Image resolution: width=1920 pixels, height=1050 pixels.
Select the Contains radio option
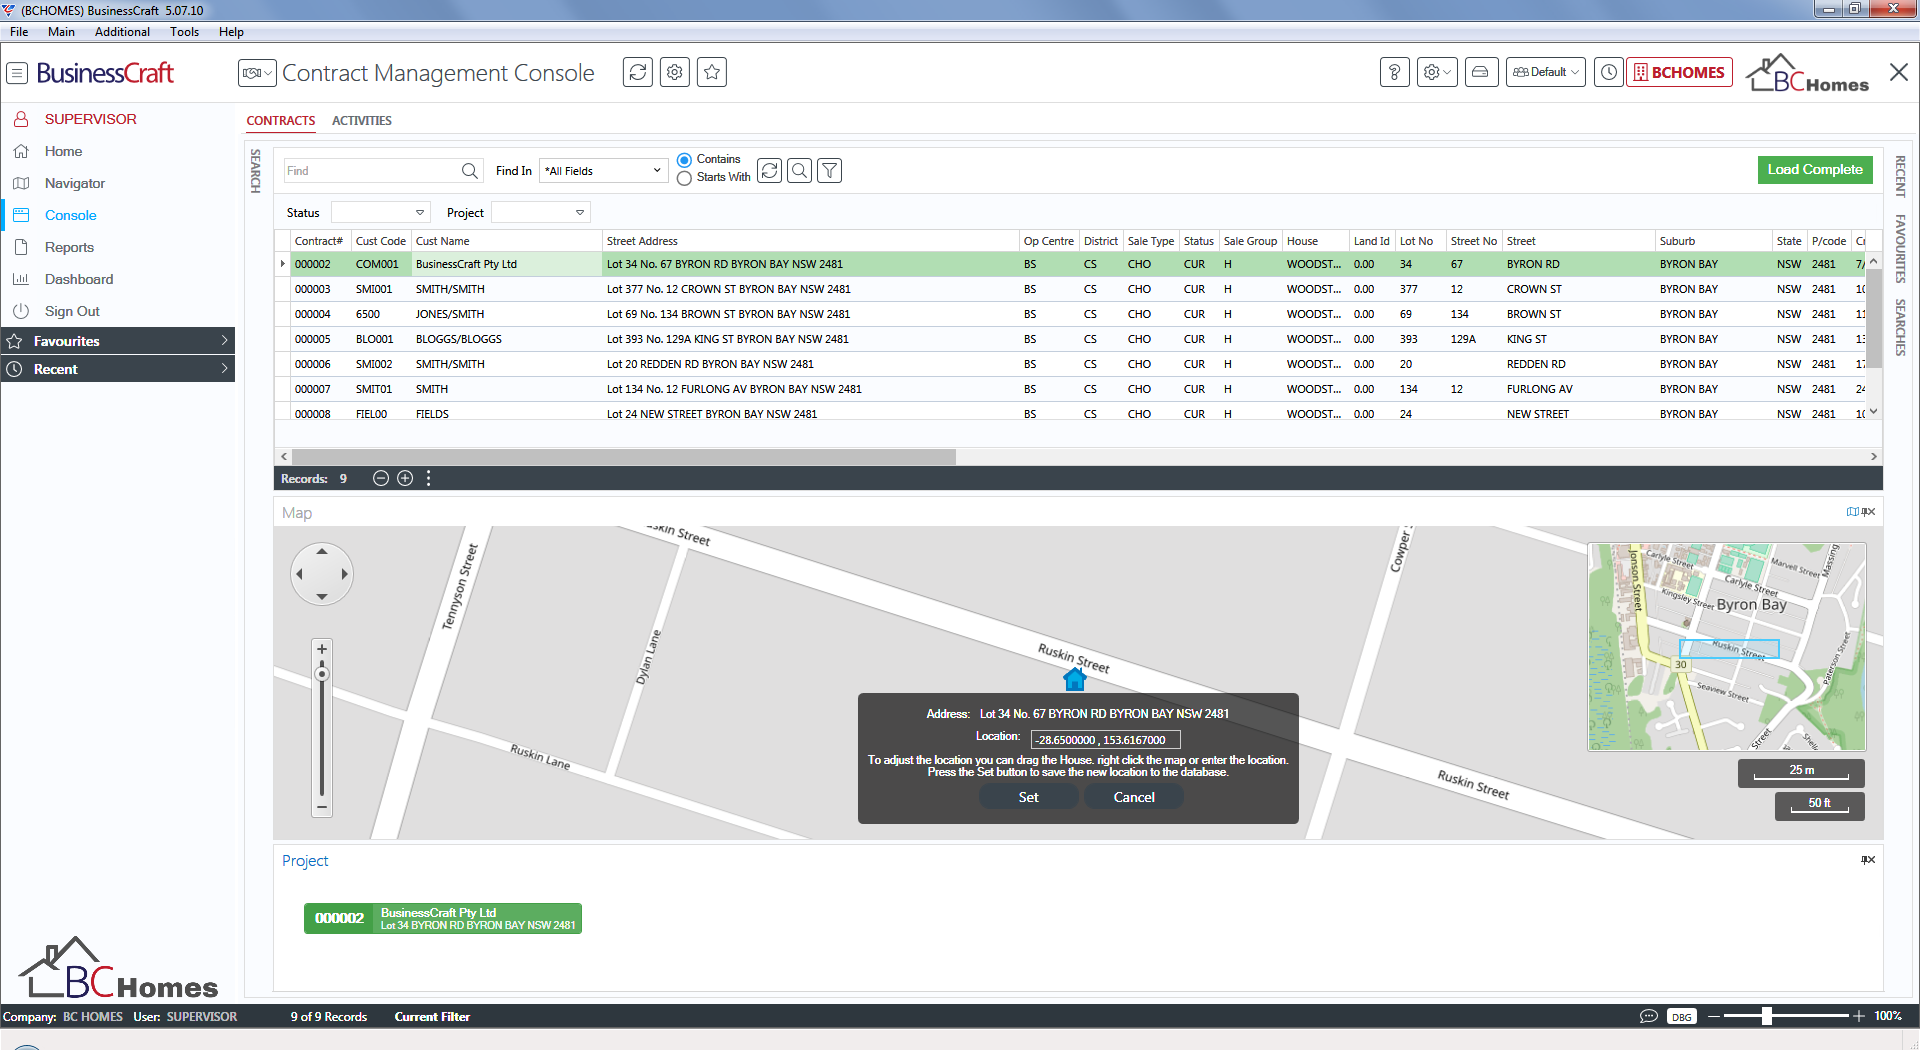click(x=684, y=160)
